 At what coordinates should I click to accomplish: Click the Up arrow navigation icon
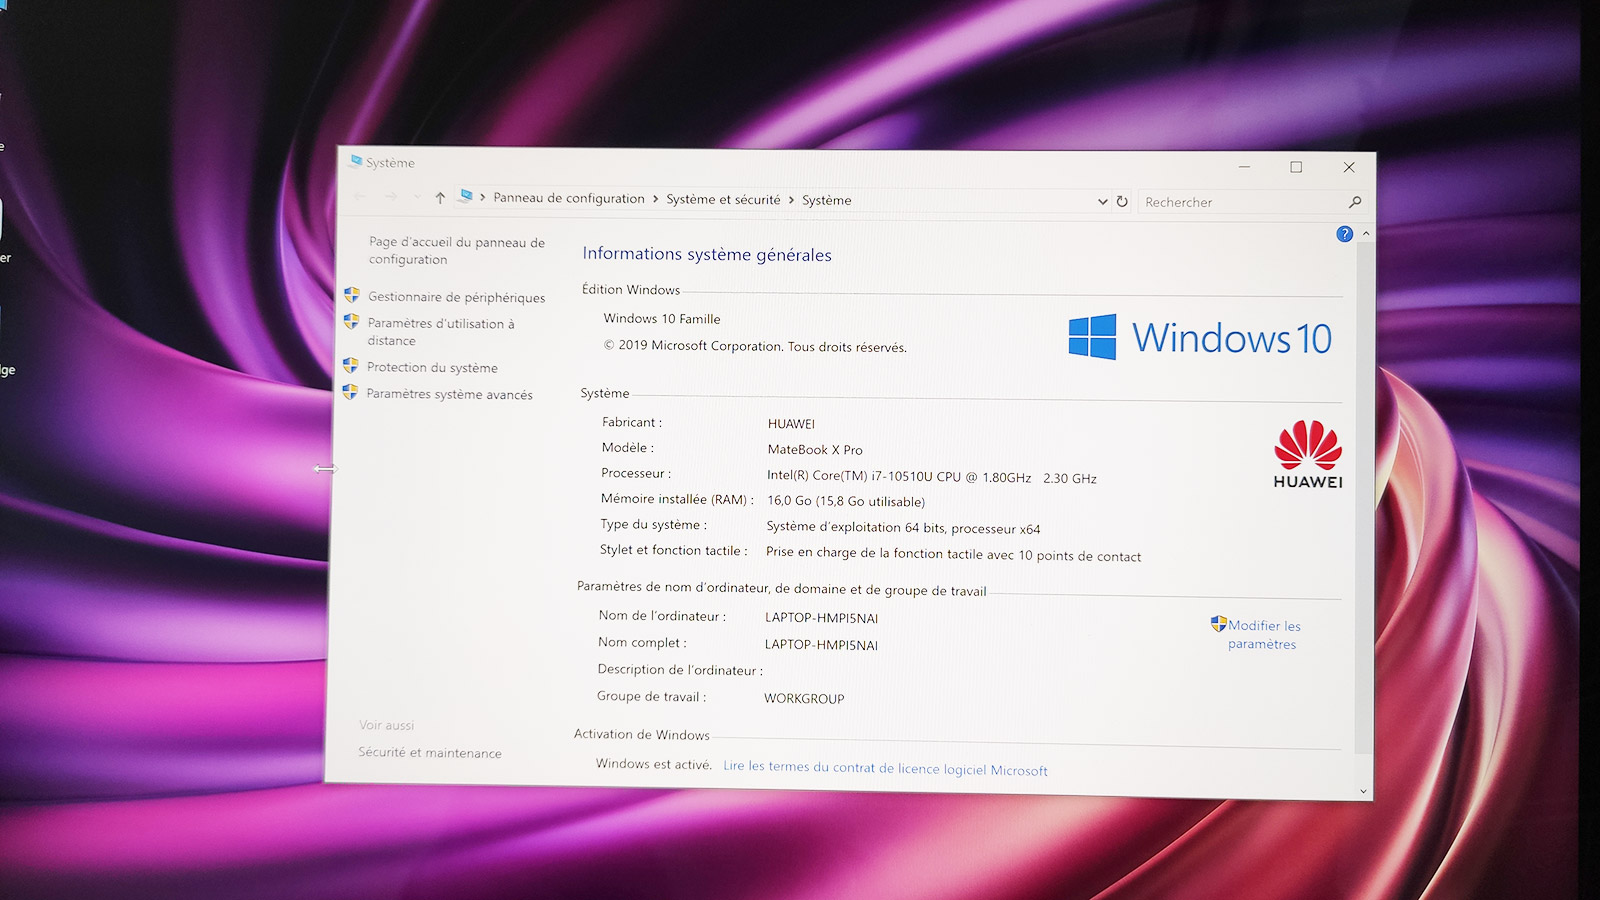[x=440, y=198]
